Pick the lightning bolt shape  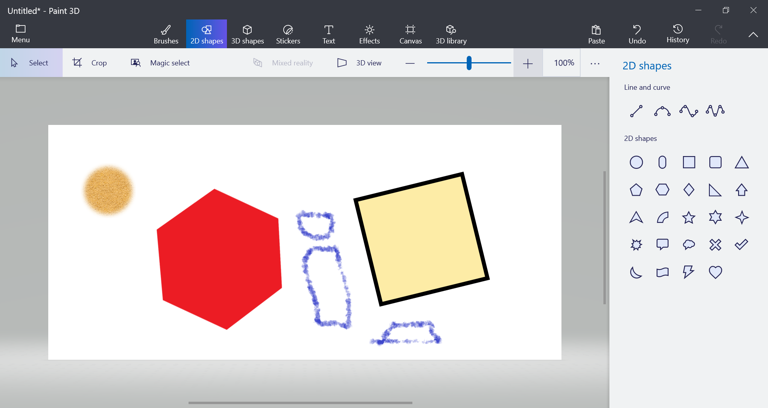click(x=689, y=272)
